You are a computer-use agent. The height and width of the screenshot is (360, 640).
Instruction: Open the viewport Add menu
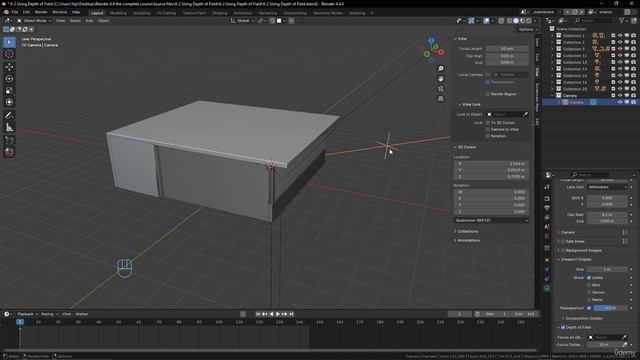(x=89, y=20)
